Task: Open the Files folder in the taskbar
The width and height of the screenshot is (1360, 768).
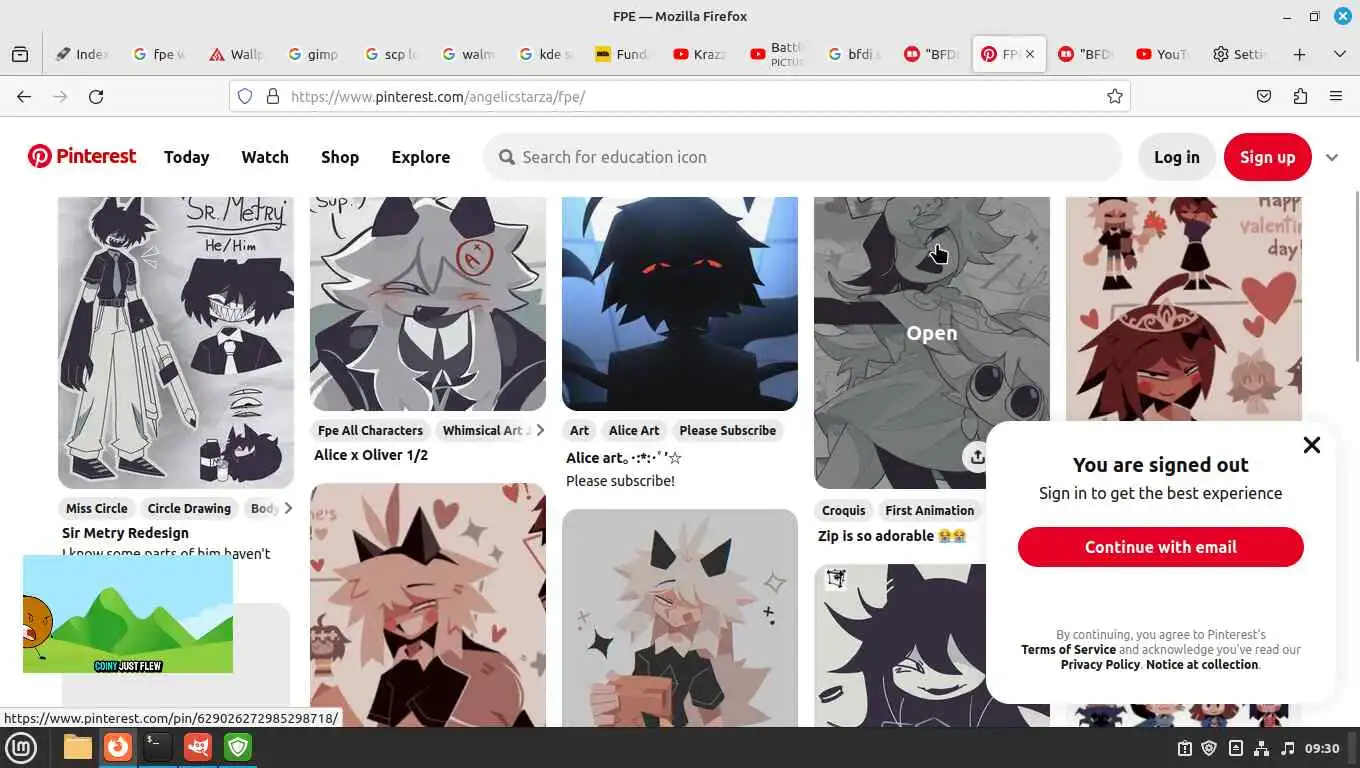Action: (77, 747)
